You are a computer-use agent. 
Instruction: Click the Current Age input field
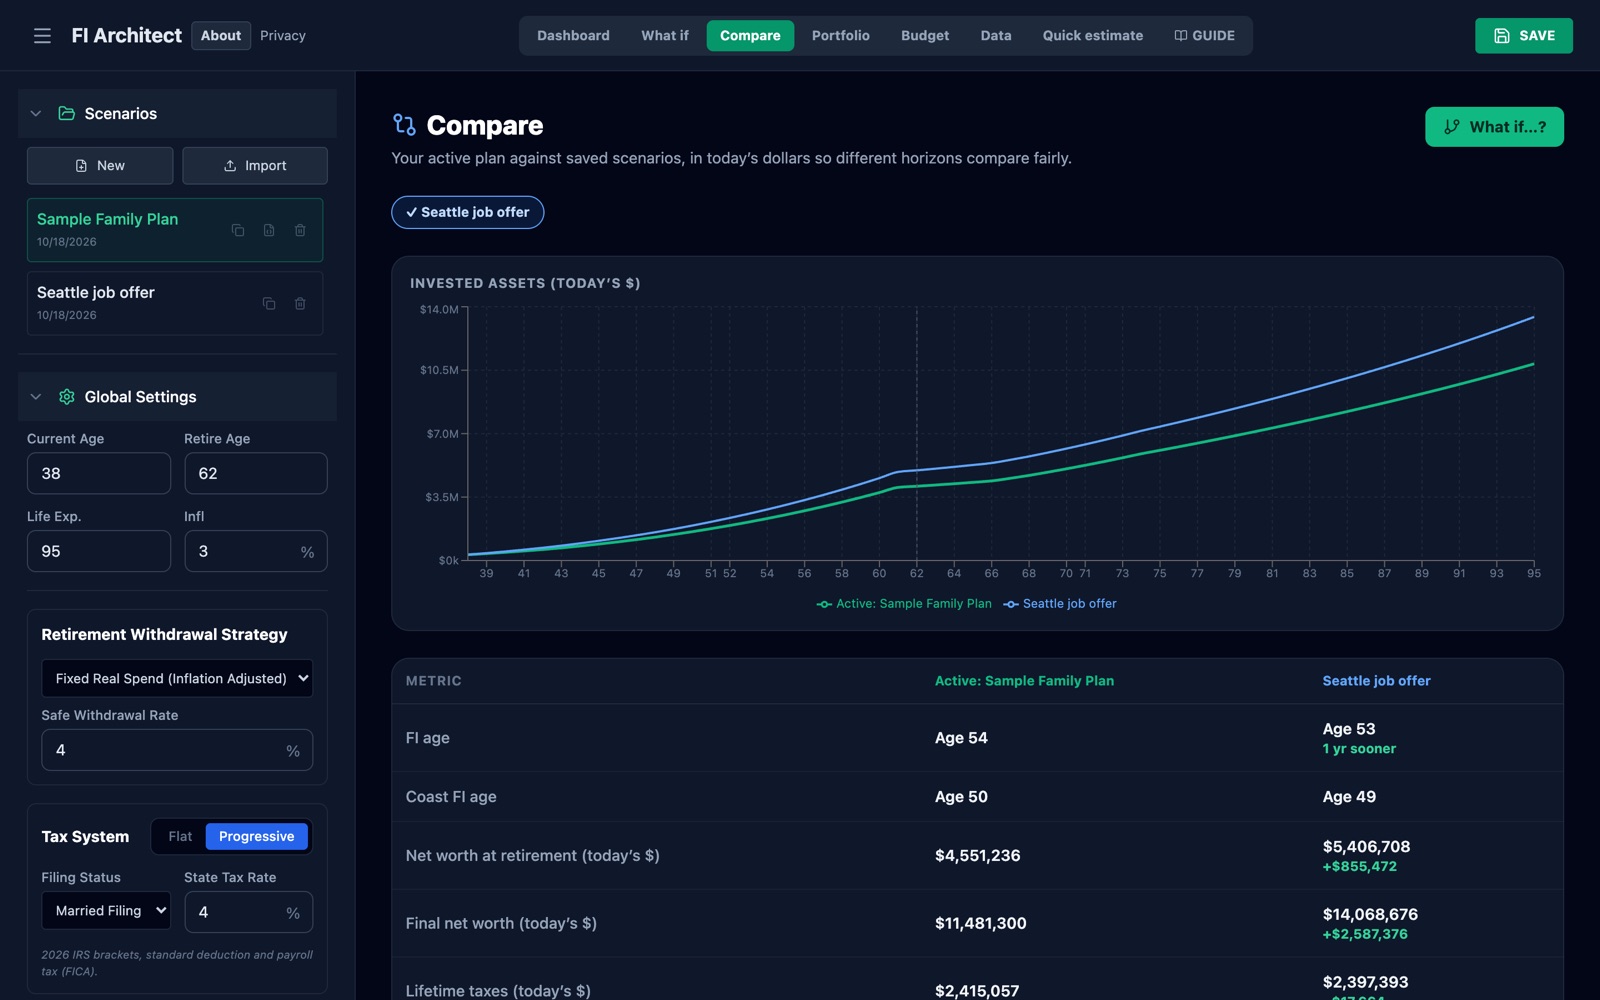click(99, 473)
